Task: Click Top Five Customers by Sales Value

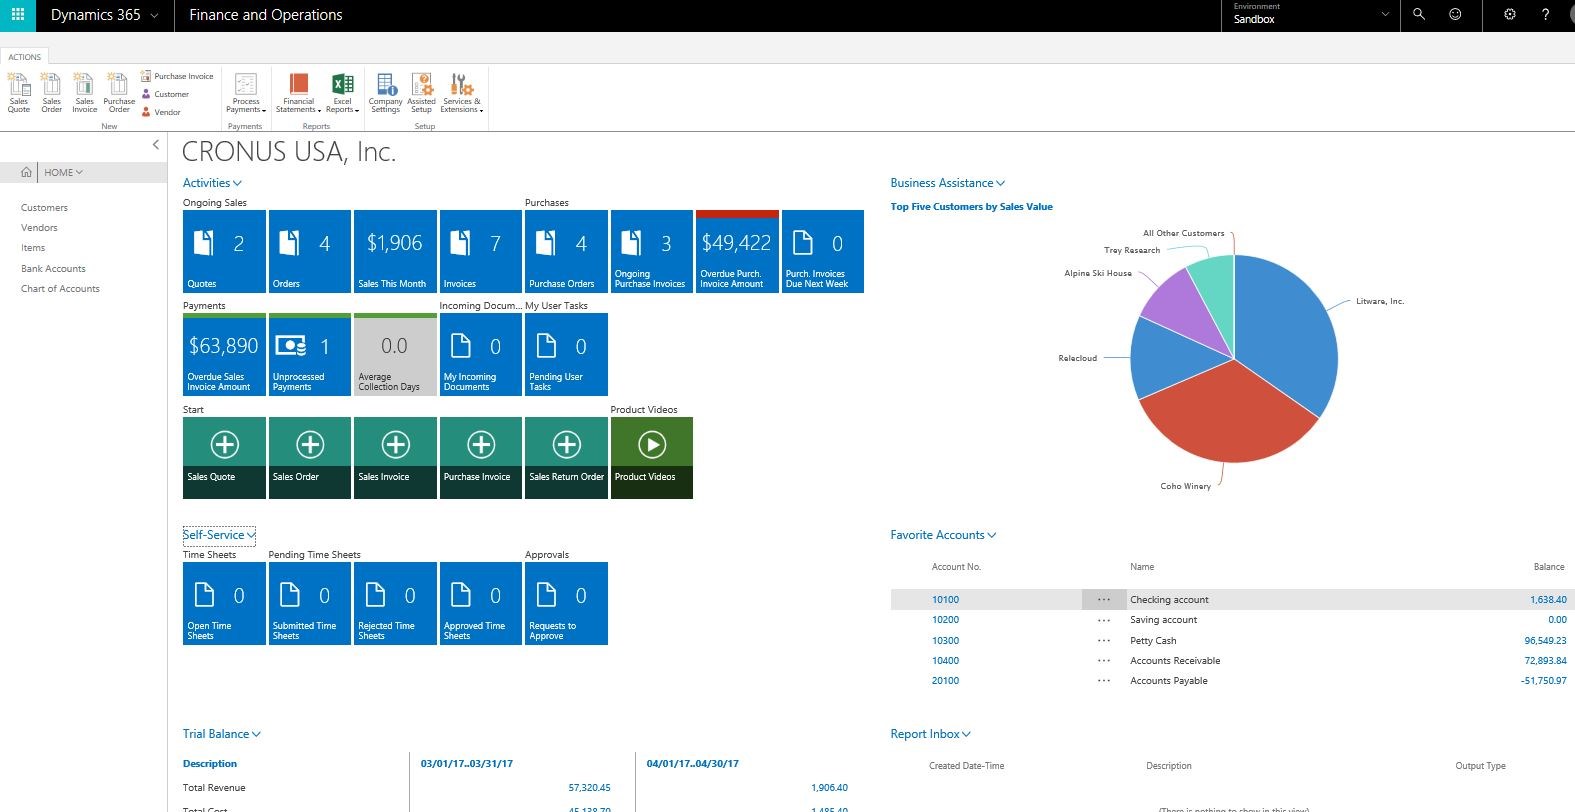Action: coord(972,207)
